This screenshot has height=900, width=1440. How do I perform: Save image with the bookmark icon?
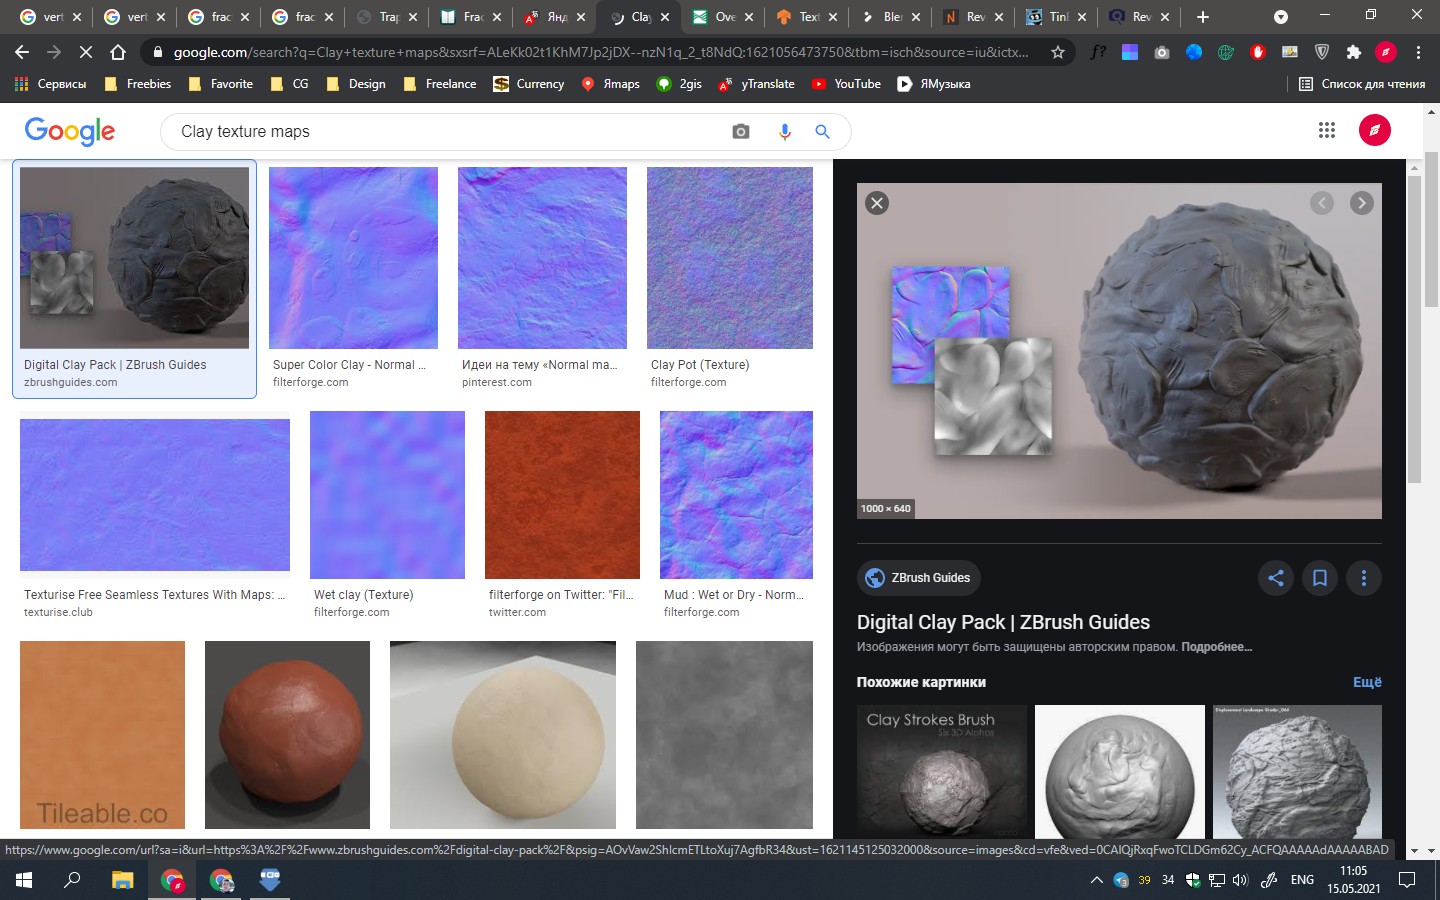[1320, 578]
